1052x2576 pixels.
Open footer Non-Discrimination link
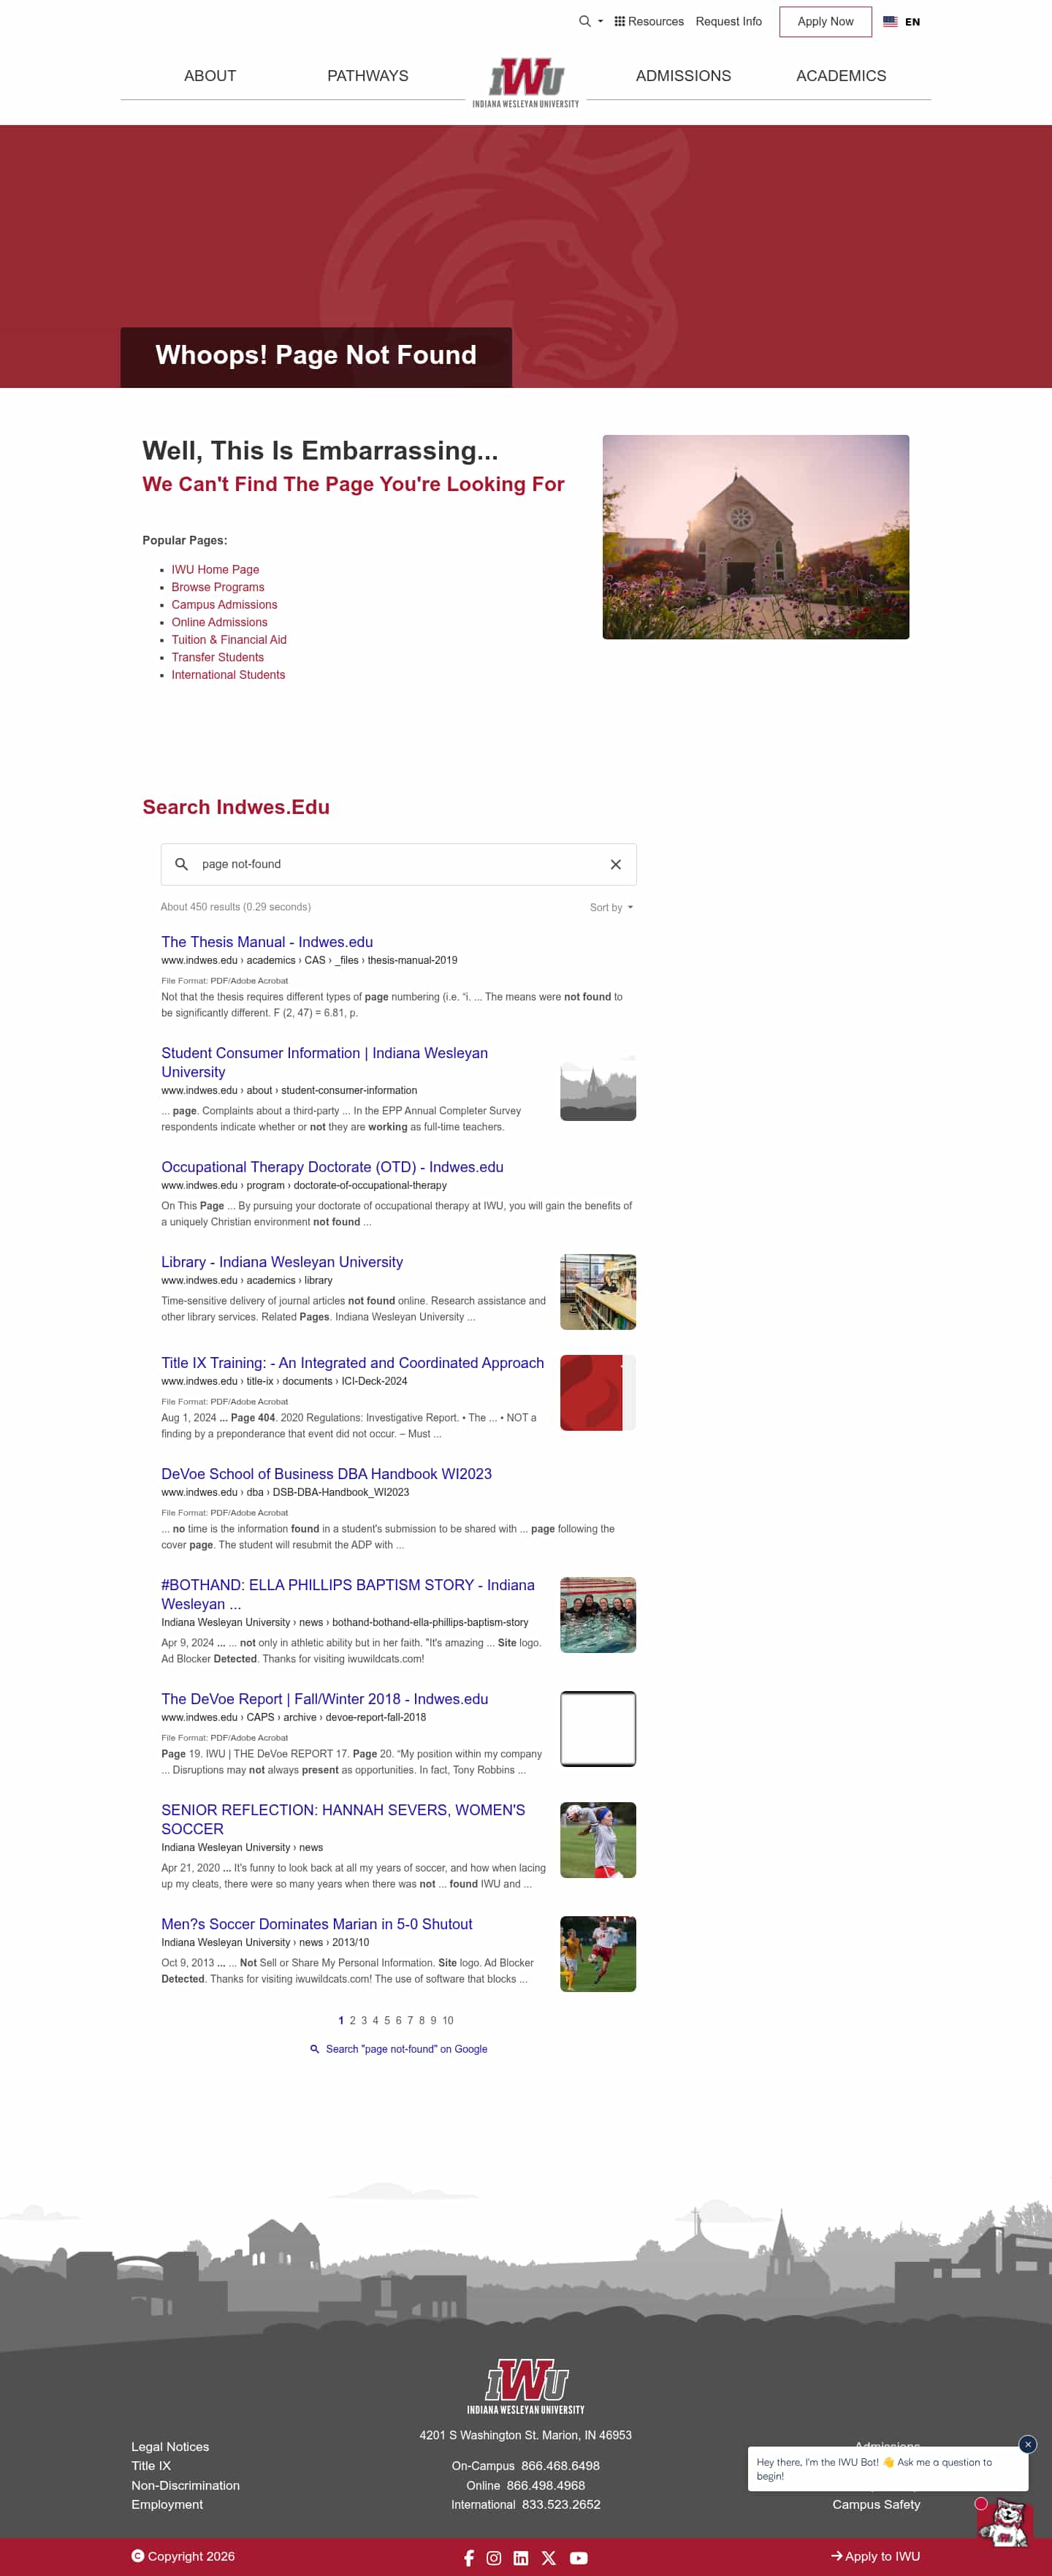coord(185,2485)
